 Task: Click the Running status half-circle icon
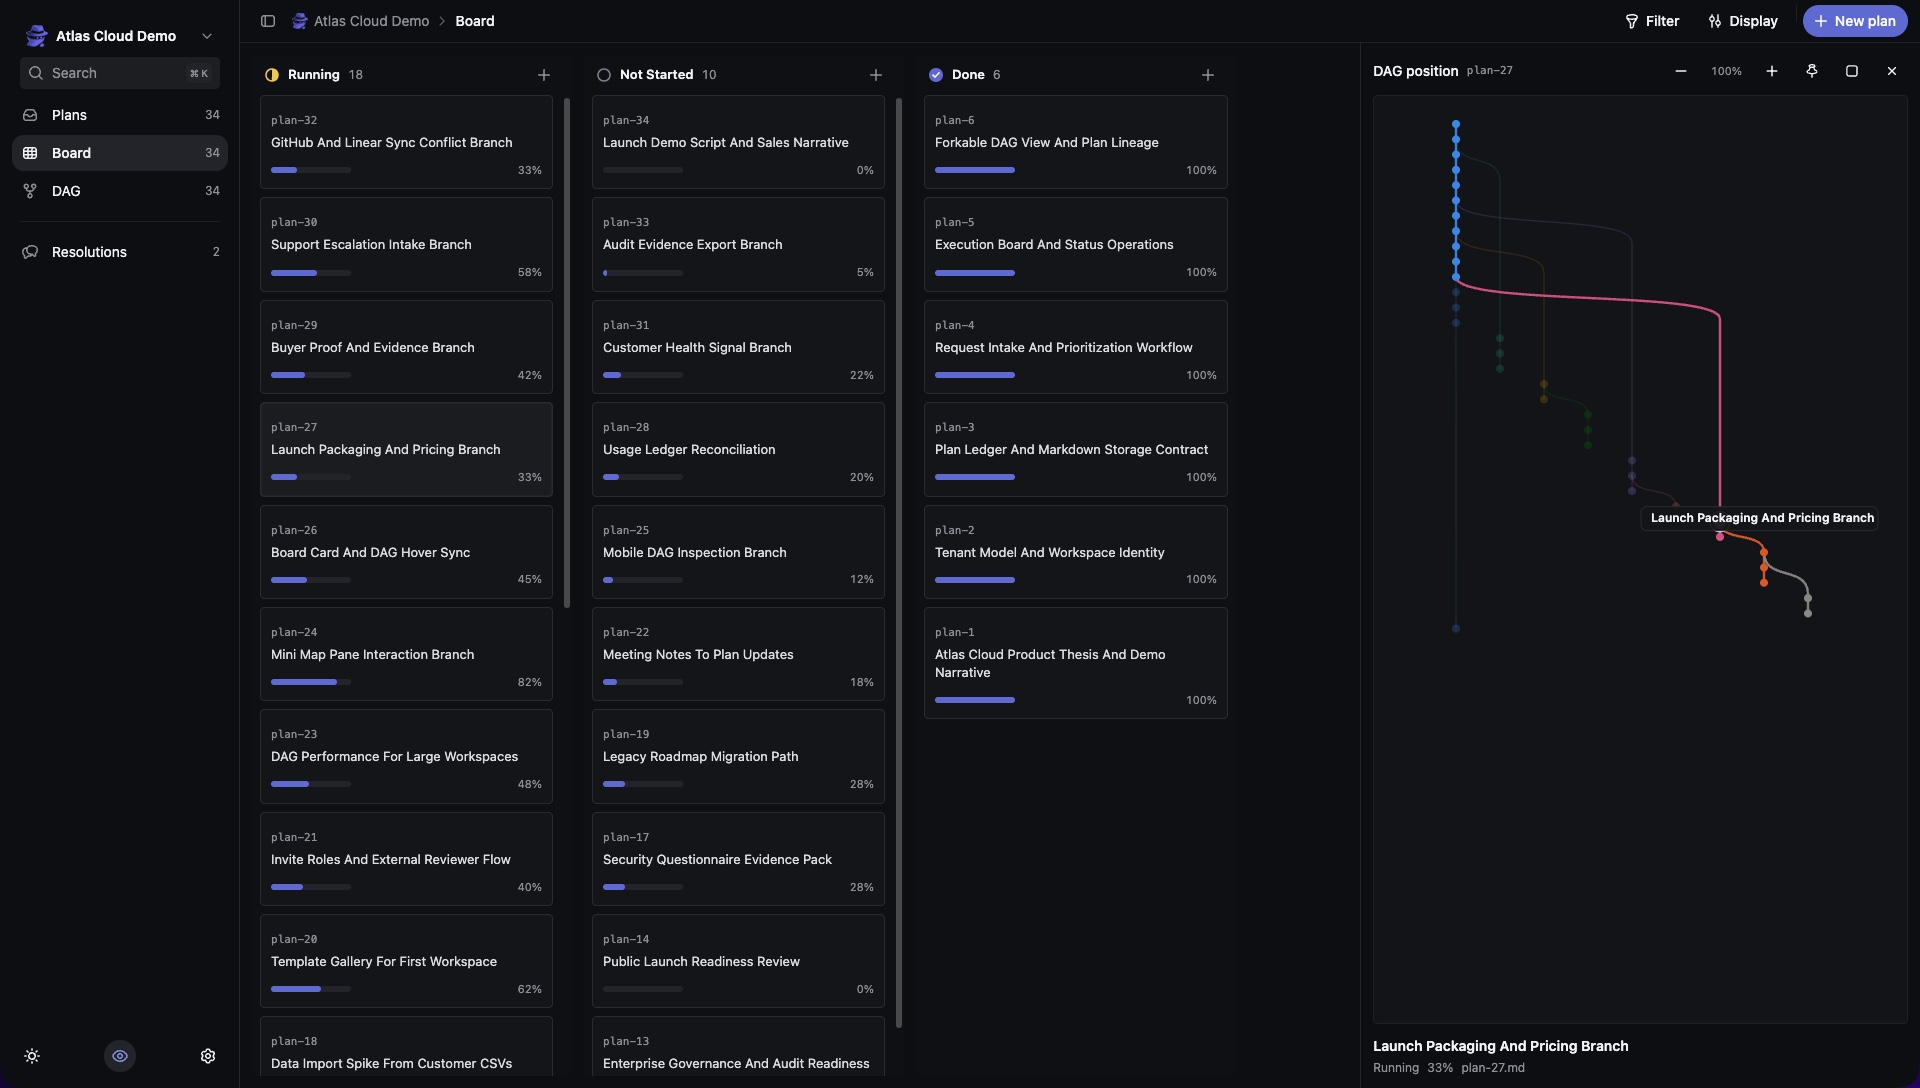tap(272, 75)
